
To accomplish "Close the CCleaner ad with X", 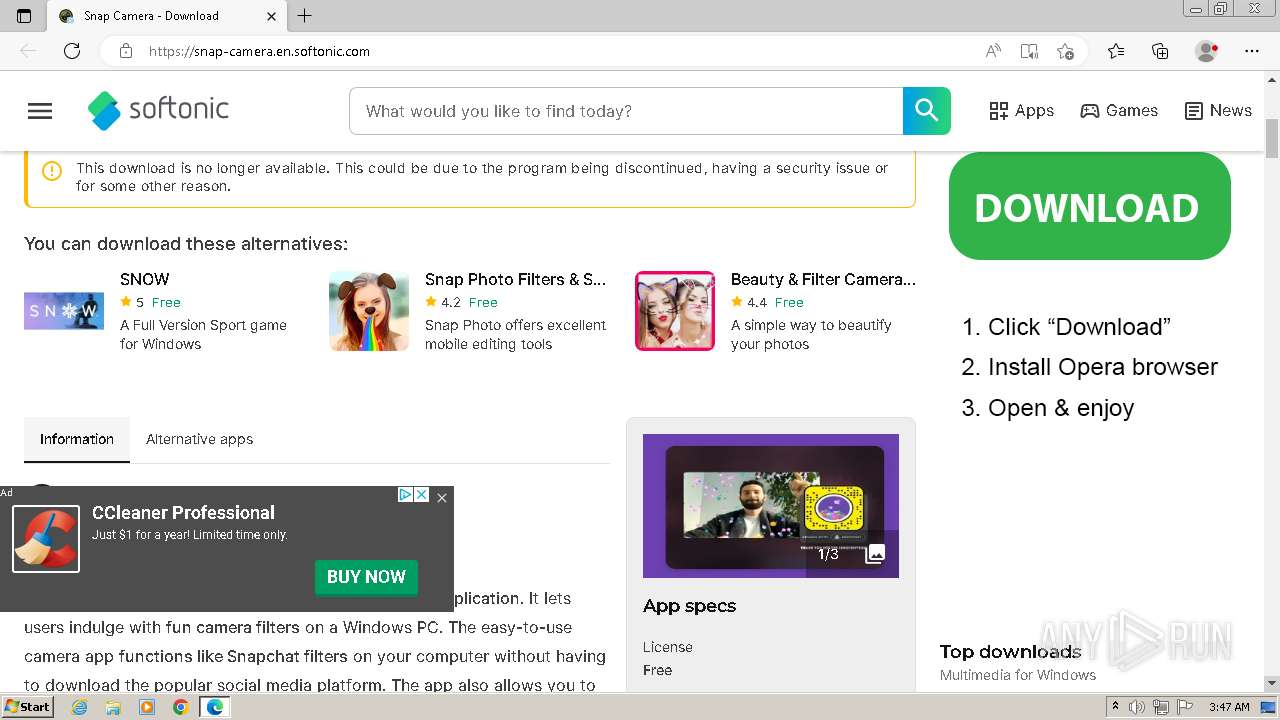I will pos(442,497).
